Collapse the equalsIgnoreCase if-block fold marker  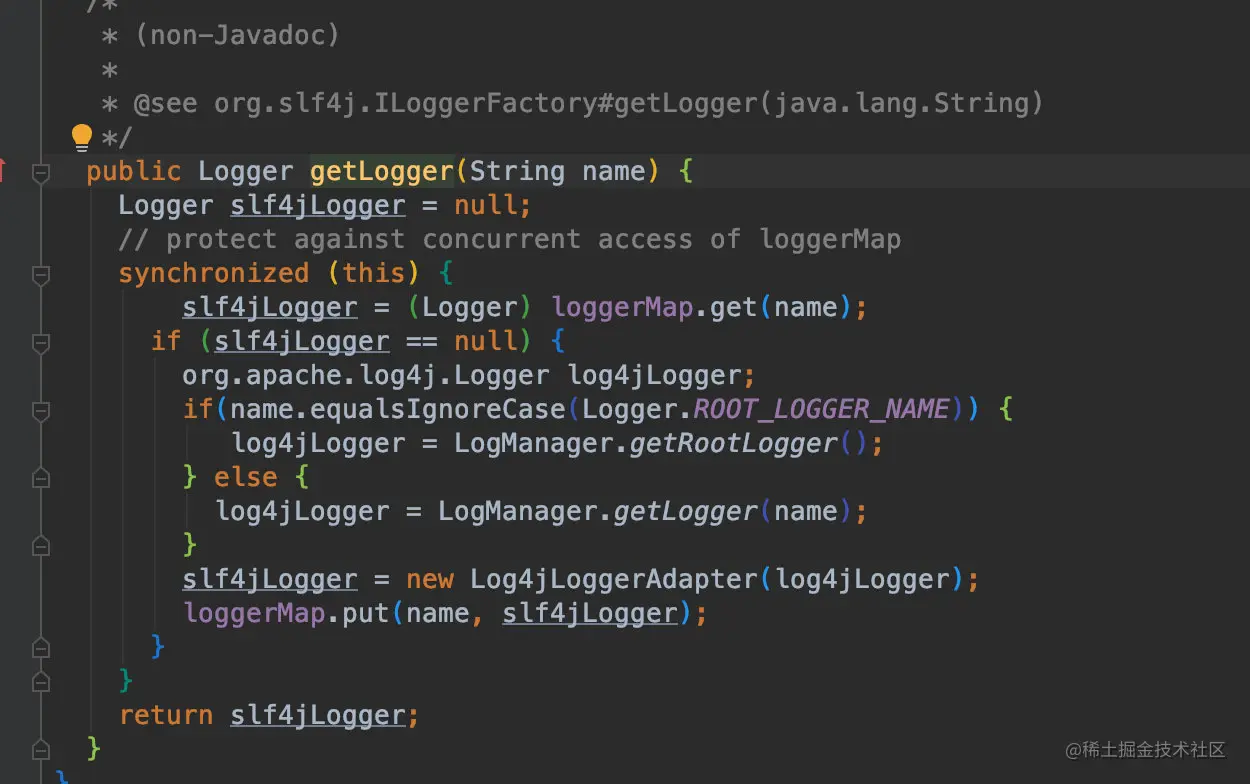[41, 410]
